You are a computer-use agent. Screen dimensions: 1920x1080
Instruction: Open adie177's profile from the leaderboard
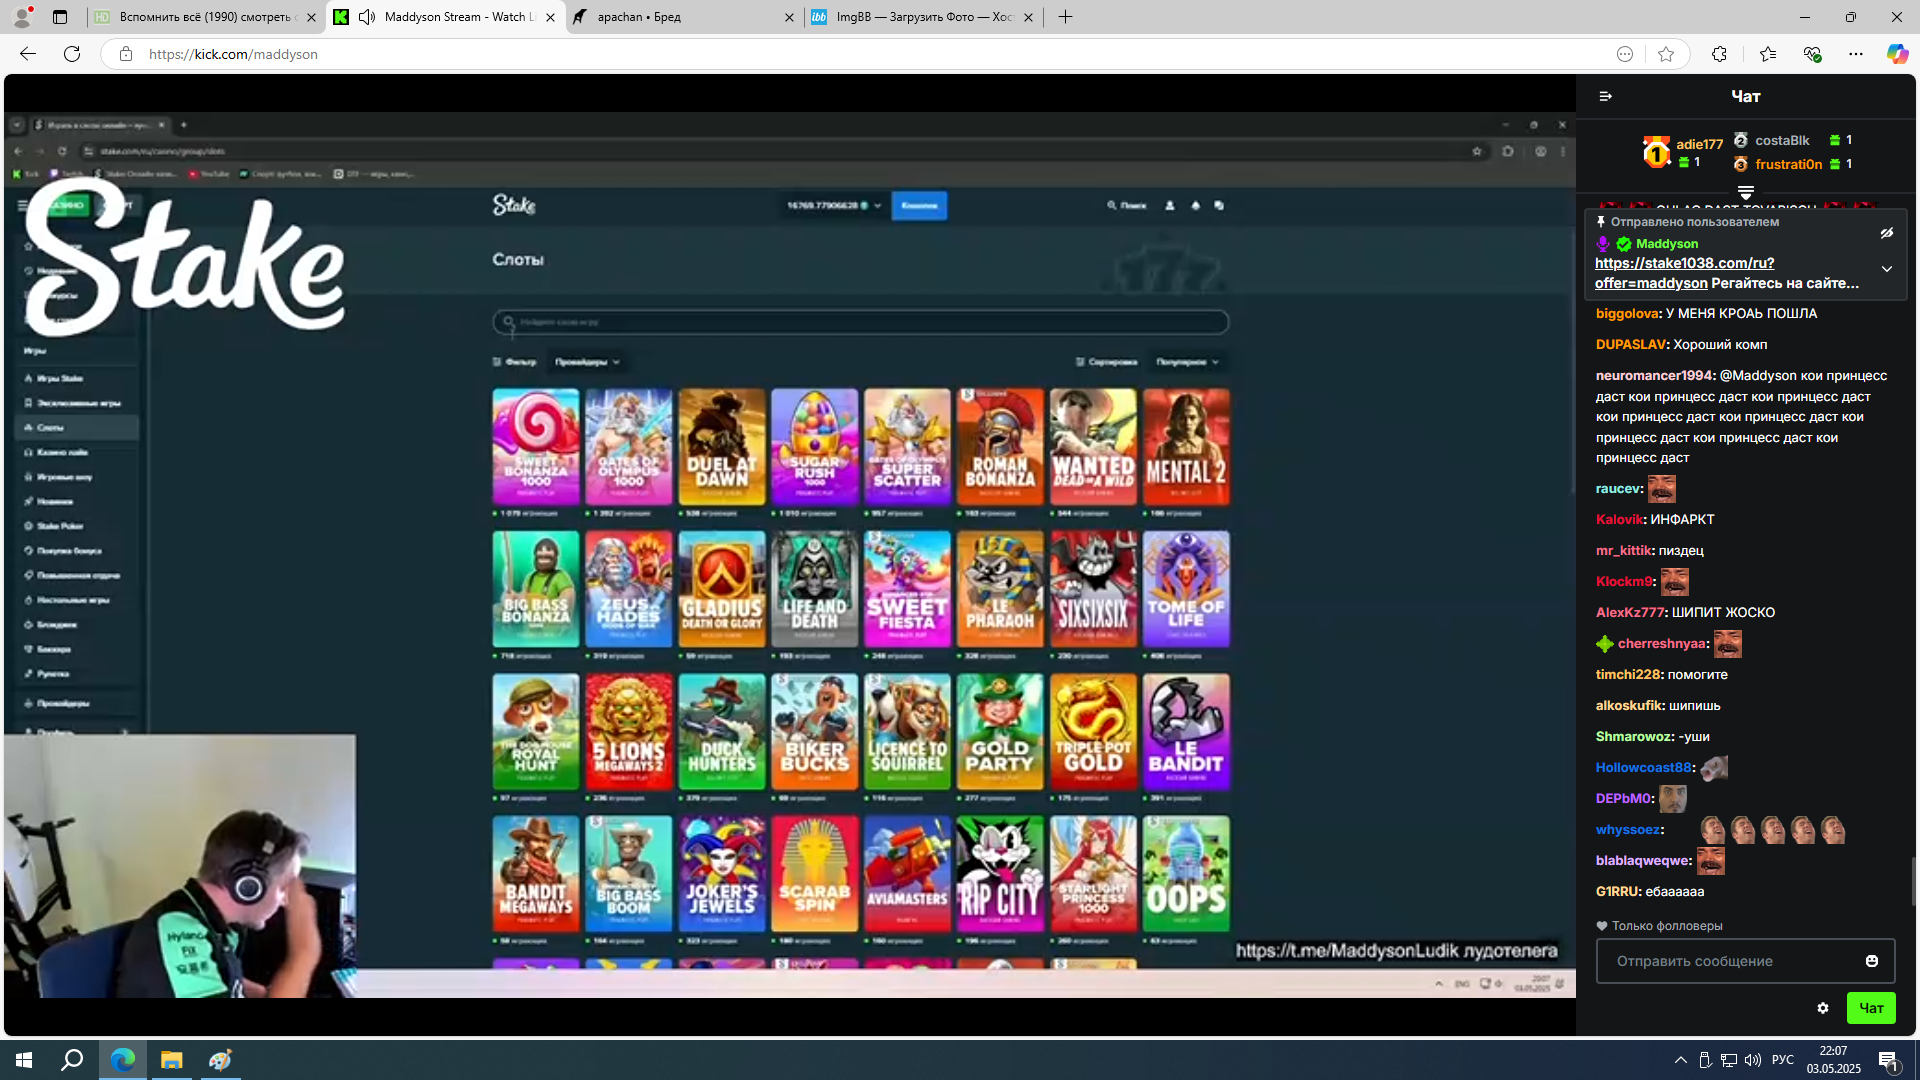1699,144
